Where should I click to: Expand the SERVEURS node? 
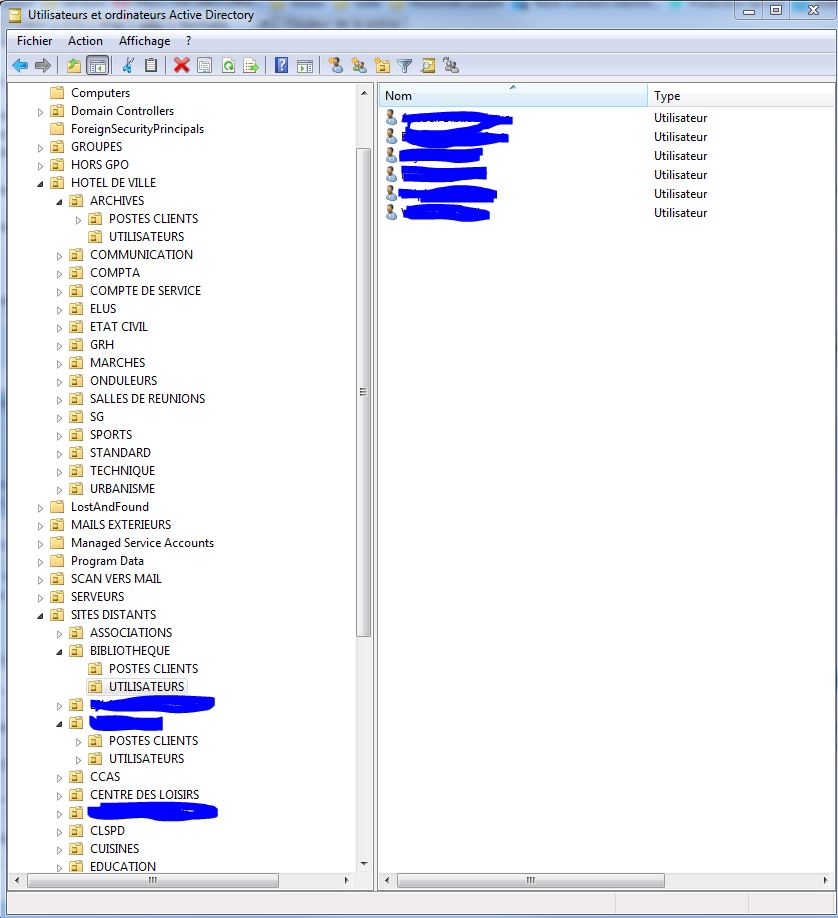pos(40,598)
